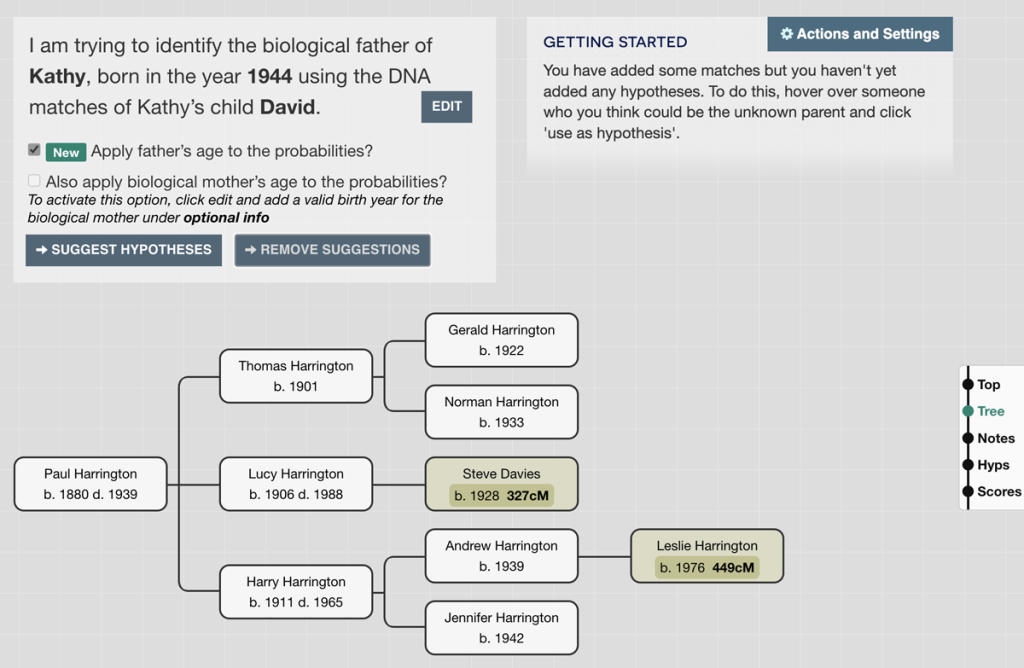Select the Tree navigation dot
The width and height of the screenshot is (1024, 668).
968,411
